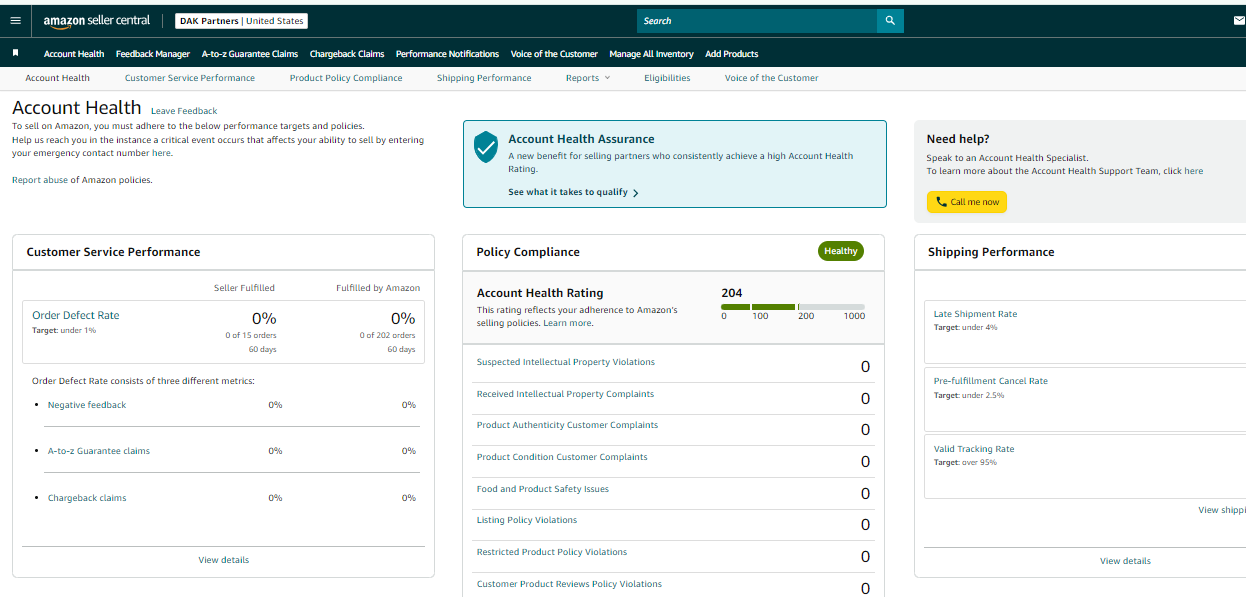The height and width of the screenshot is (597, 1246).
Task: Open Product Condition Customer Complaints
Action: pos(562,457)
